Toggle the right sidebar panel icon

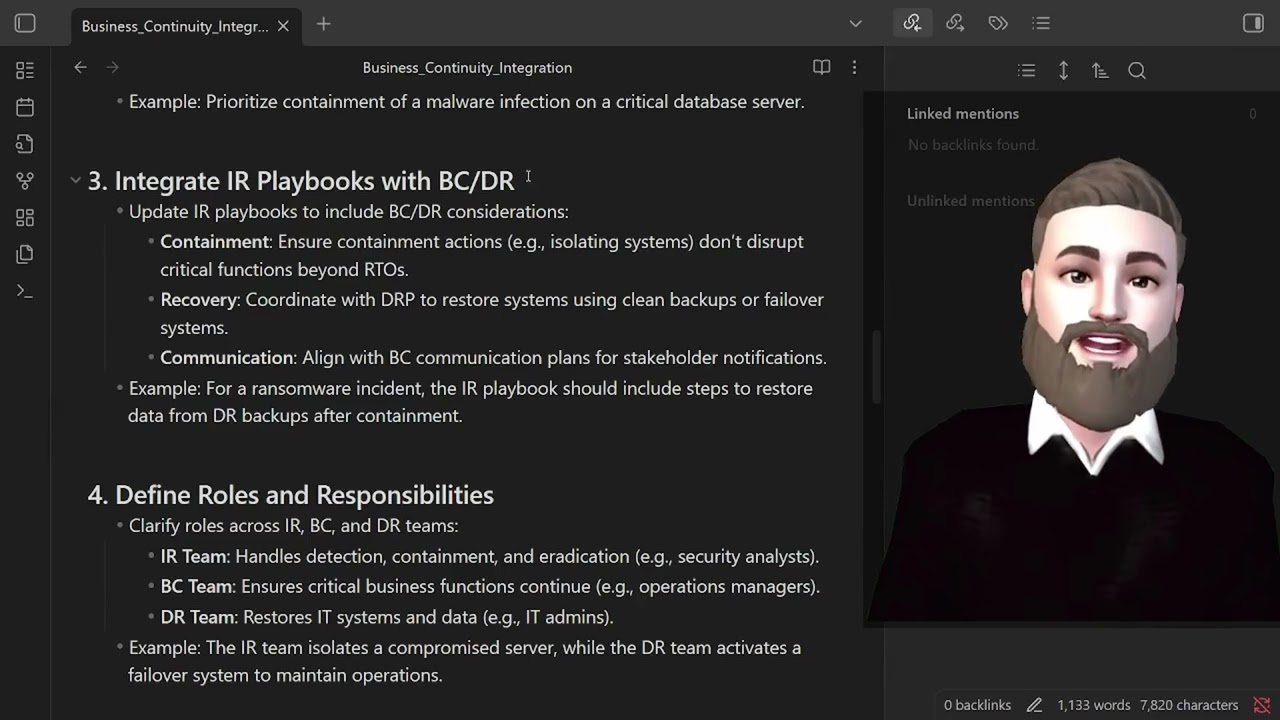[1253, 23]
